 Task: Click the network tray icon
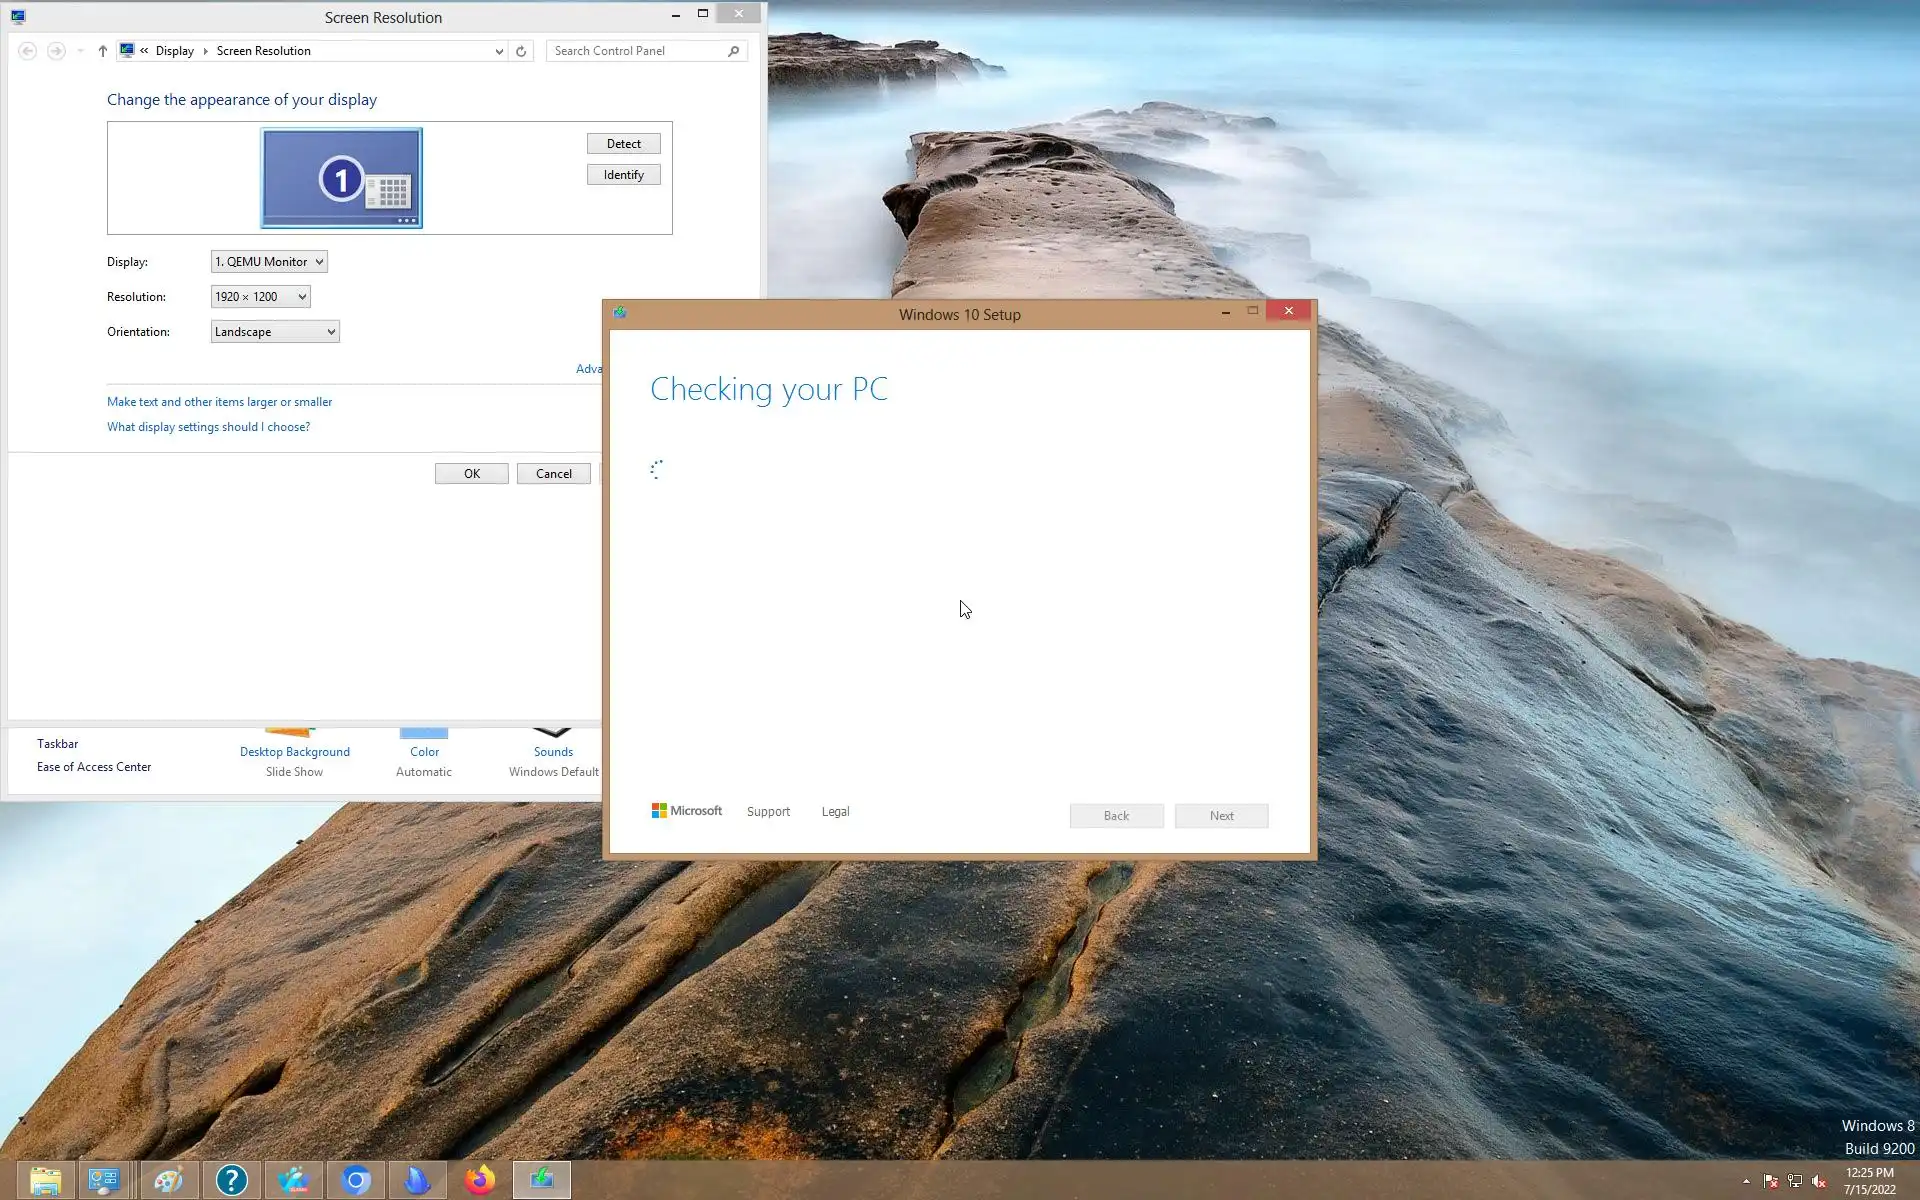coord(1795,1181)
